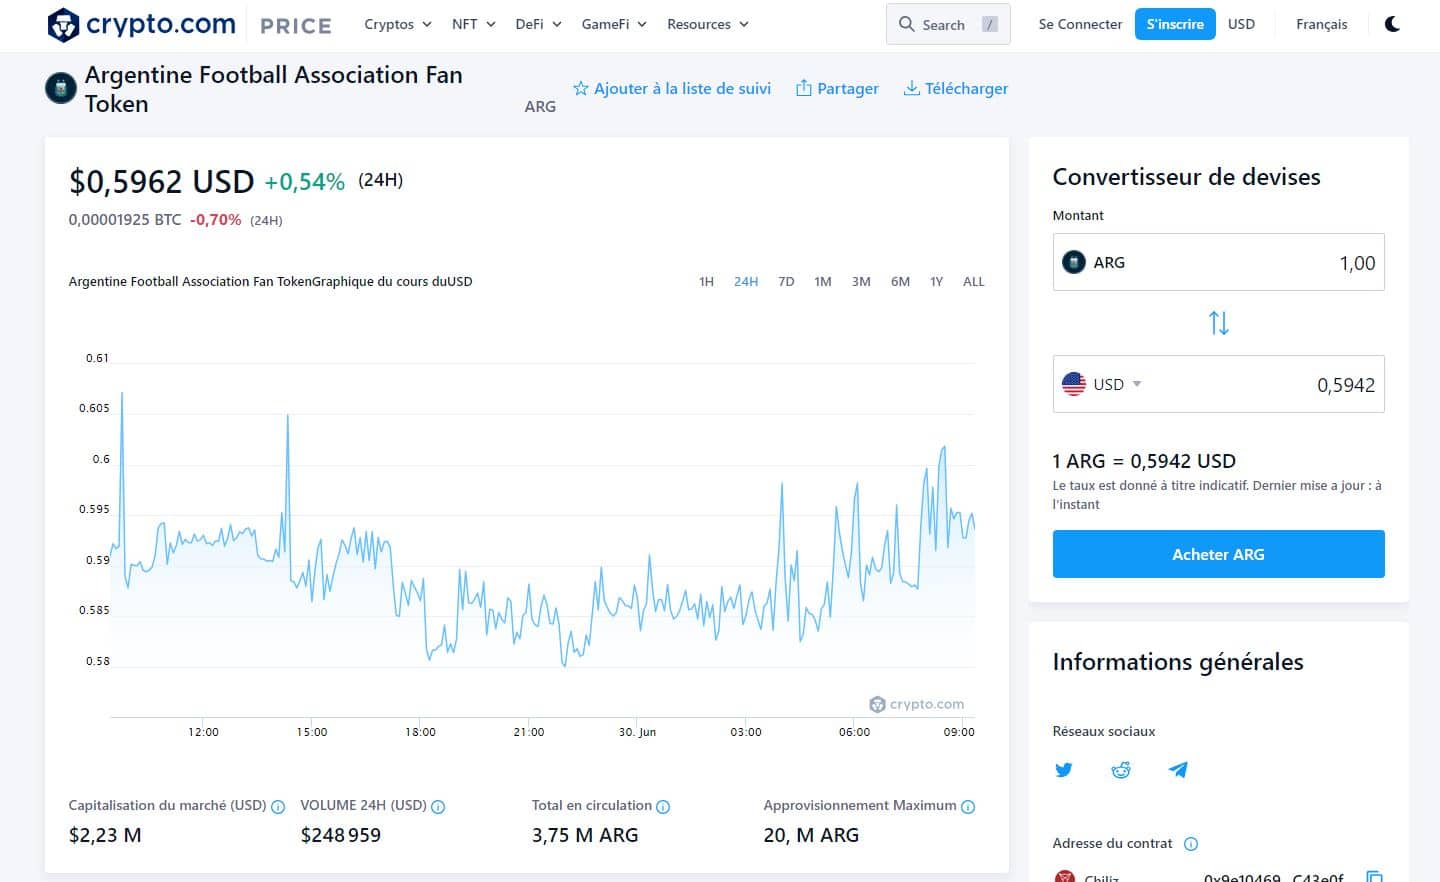Click the 3,75 M ARG circulating value
Viewport: 1440px width, 882px height.
pos(585,835)
